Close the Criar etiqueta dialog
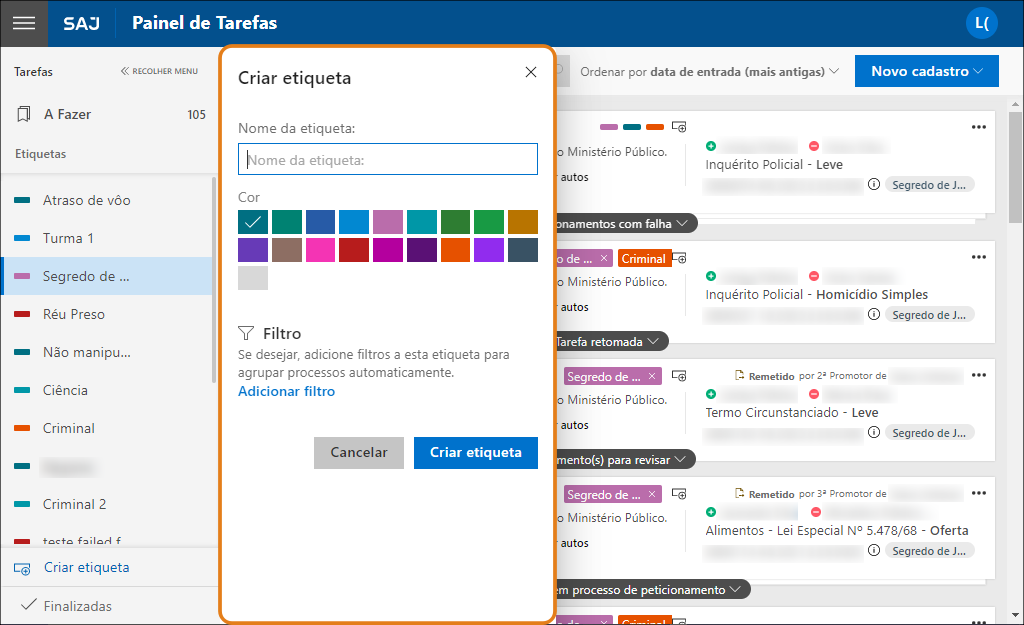Image resolution: width=1024 pixels, height=625 pixels. click(x=531, y=72)
